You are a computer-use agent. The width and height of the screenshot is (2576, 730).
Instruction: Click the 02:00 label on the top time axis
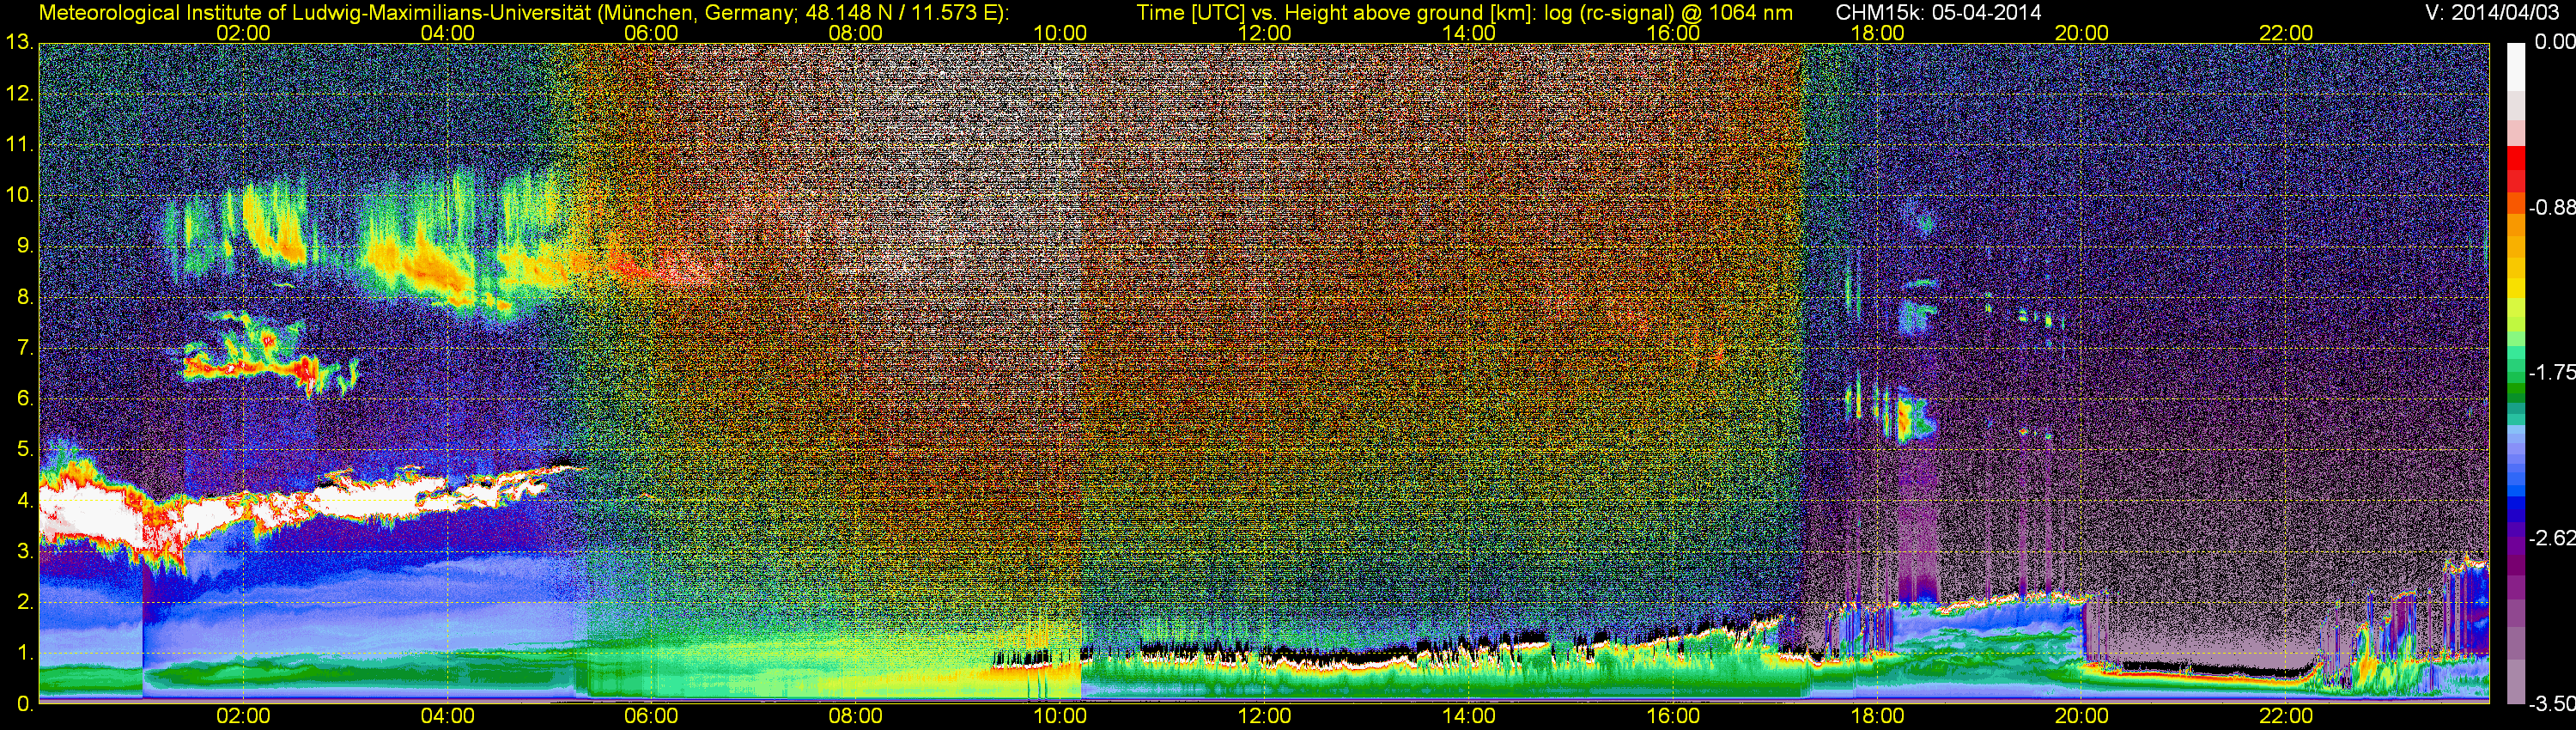pos(243,33)
